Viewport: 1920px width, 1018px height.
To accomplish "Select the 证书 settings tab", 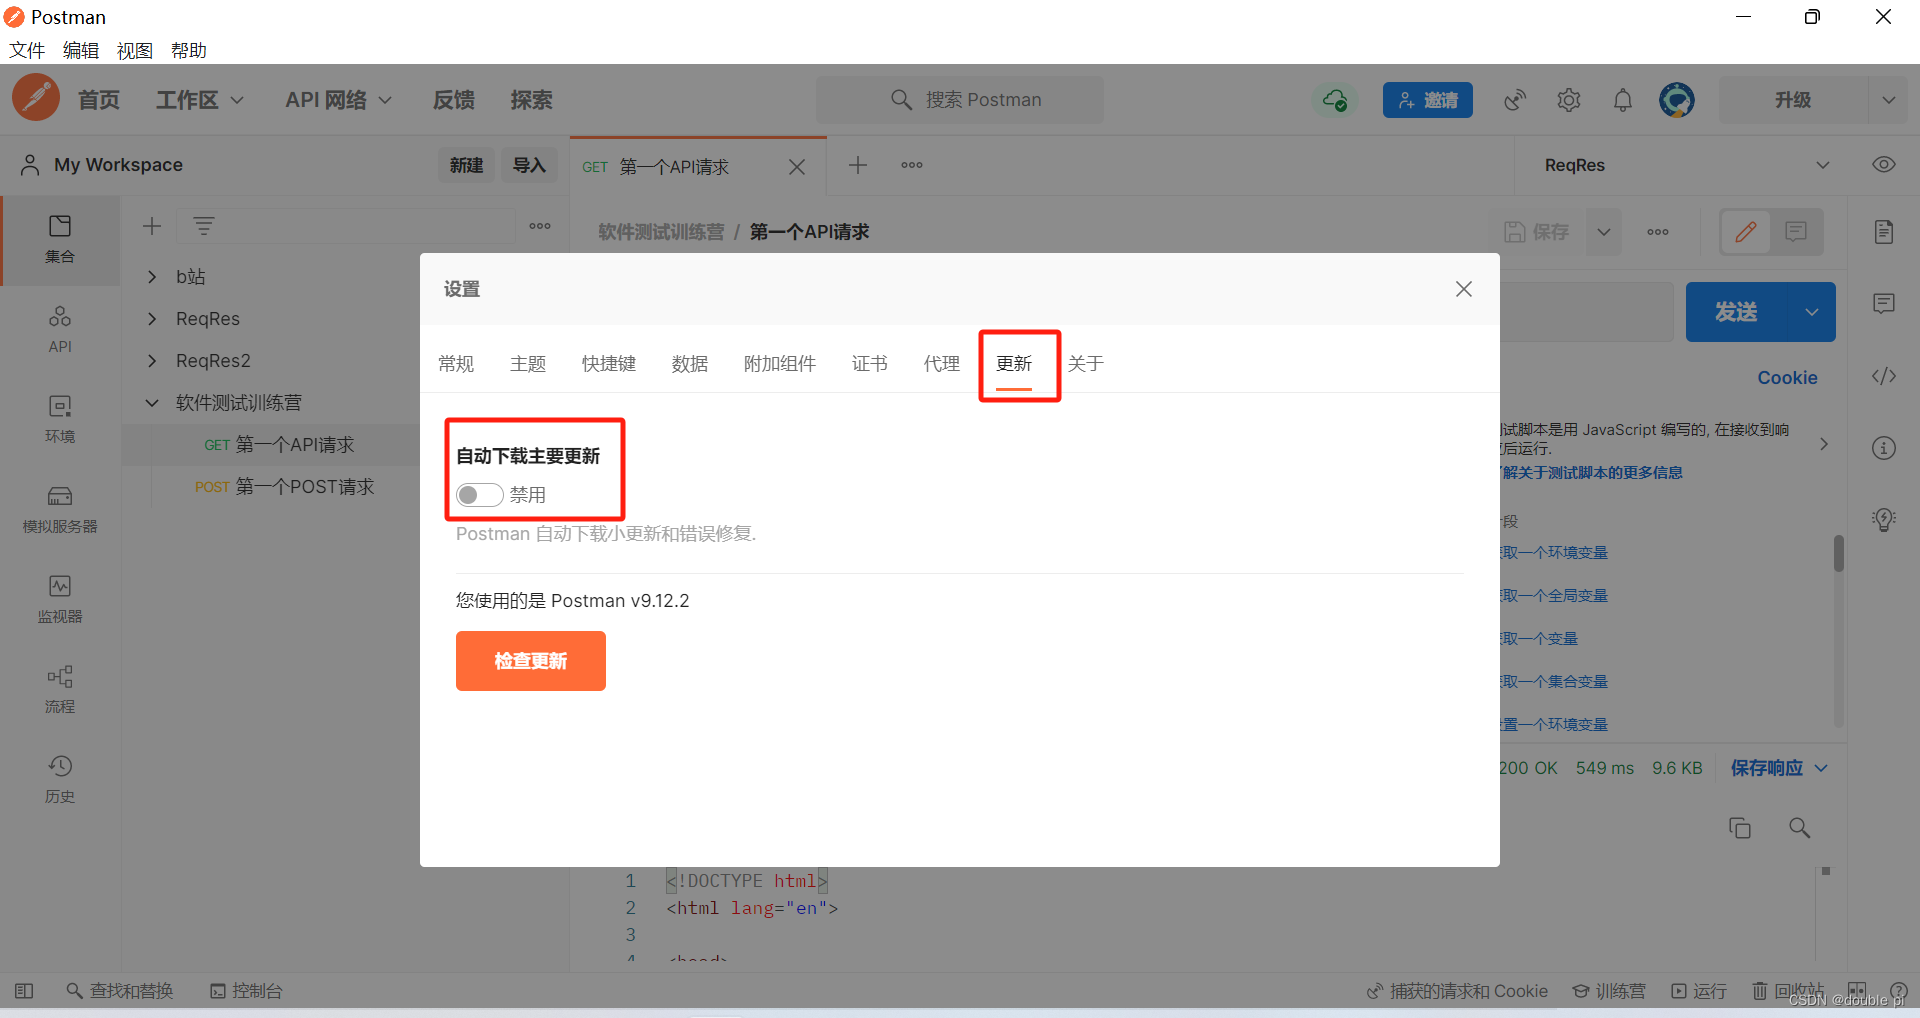I will coord(870,364).
